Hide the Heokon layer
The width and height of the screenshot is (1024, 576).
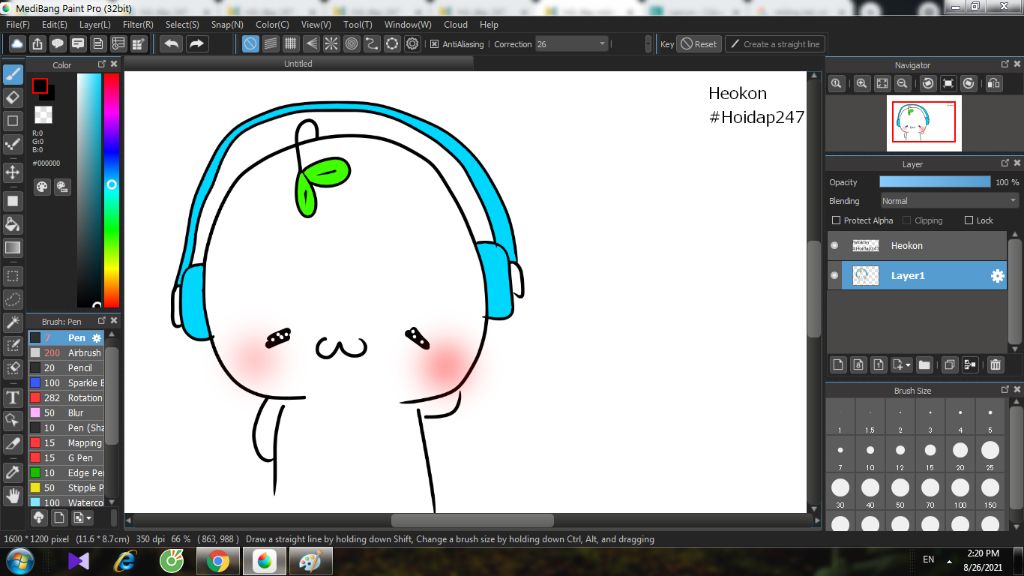(834, 246)
